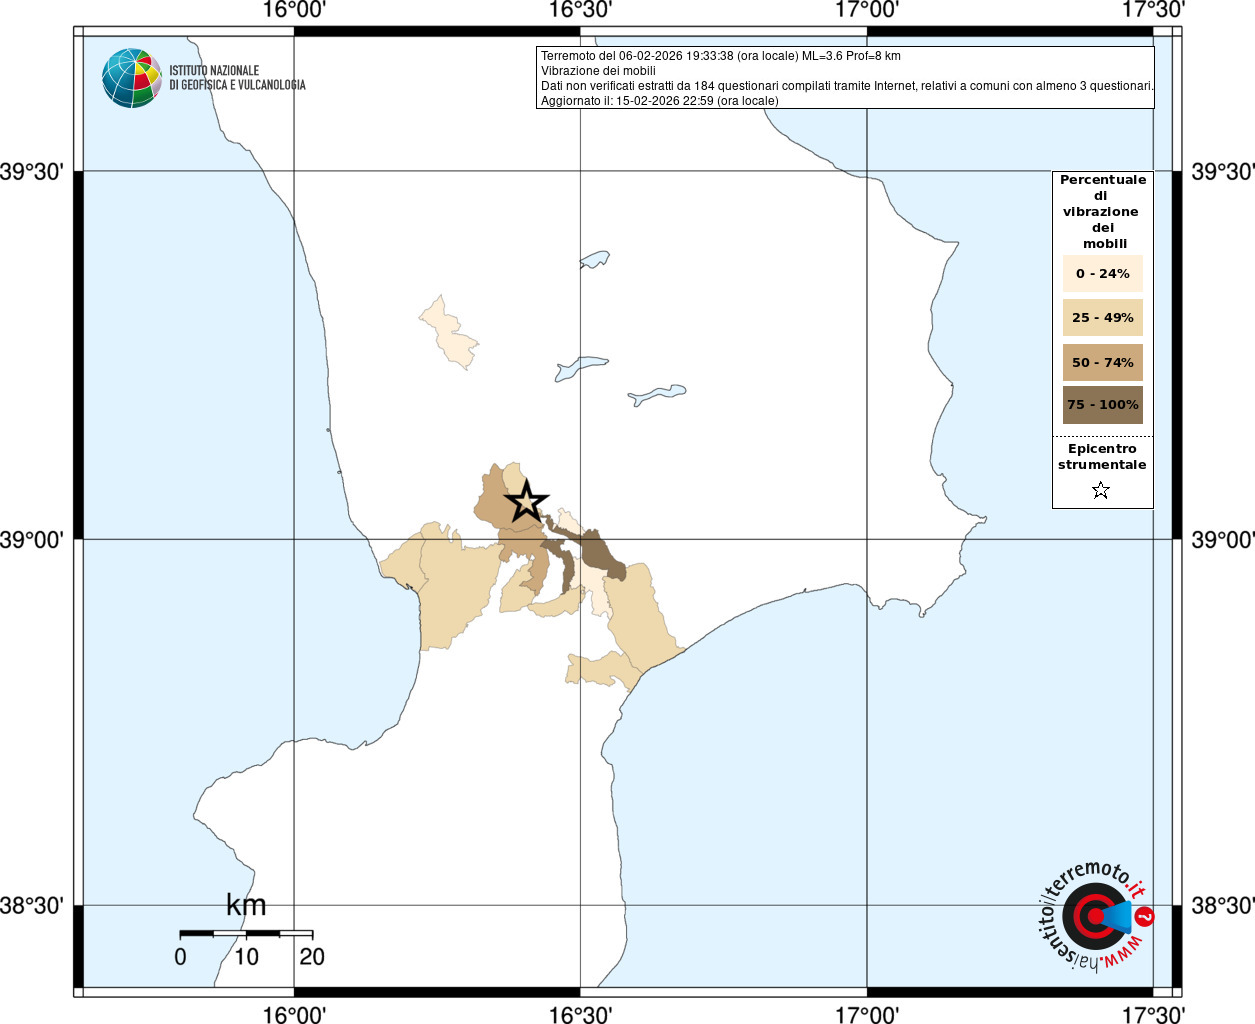Click the isolated pale municipality north of epicenter
The image size is (1255, 1024).
tap(449, 333)
